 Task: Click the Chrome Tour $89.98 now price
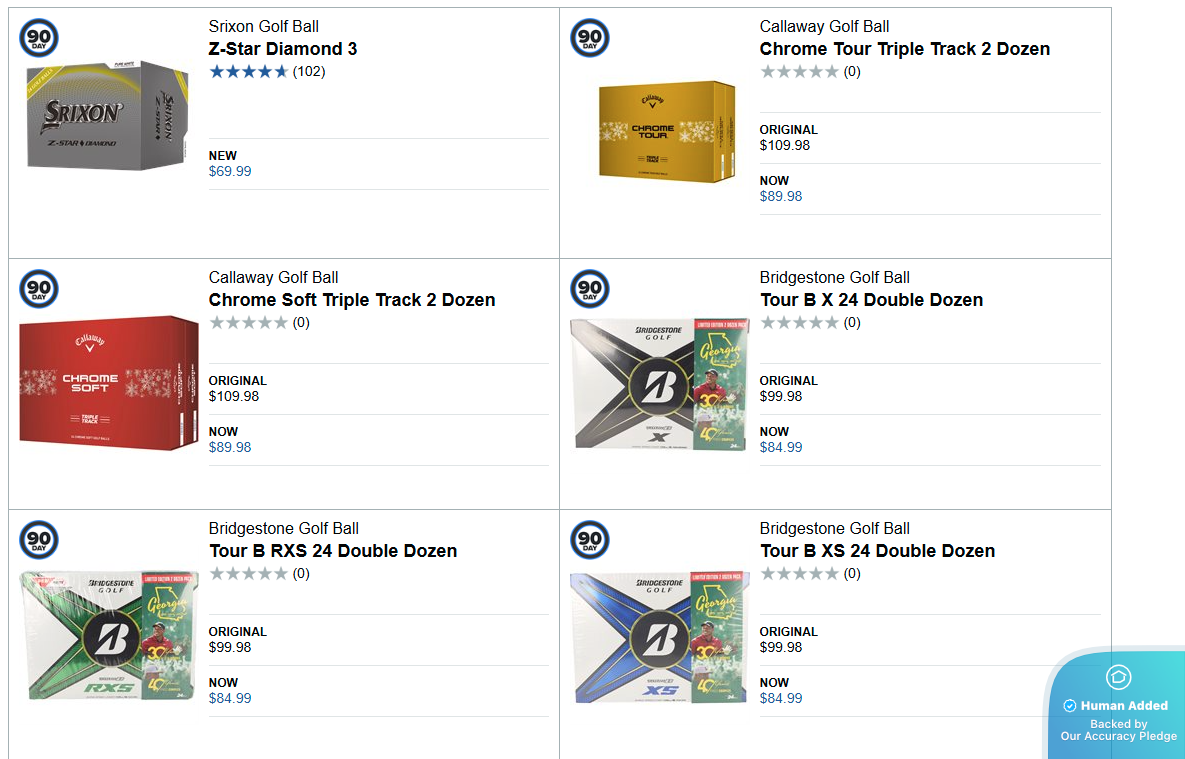pos(781,196)
